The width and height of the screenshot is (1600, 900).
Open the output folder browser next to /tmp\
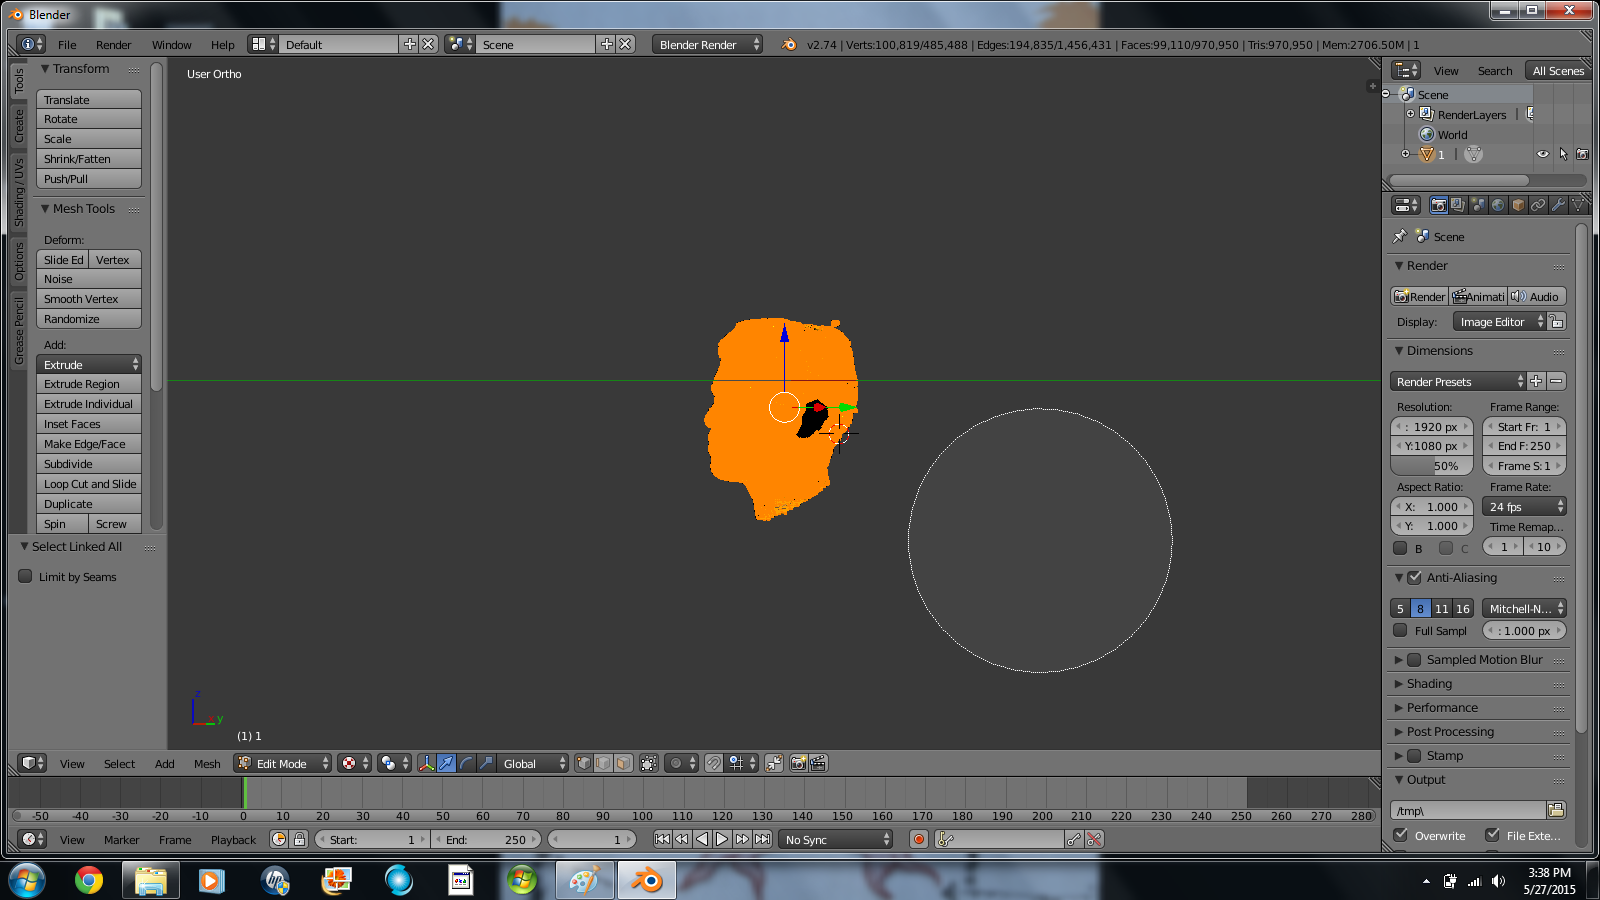click(1556, 810)
